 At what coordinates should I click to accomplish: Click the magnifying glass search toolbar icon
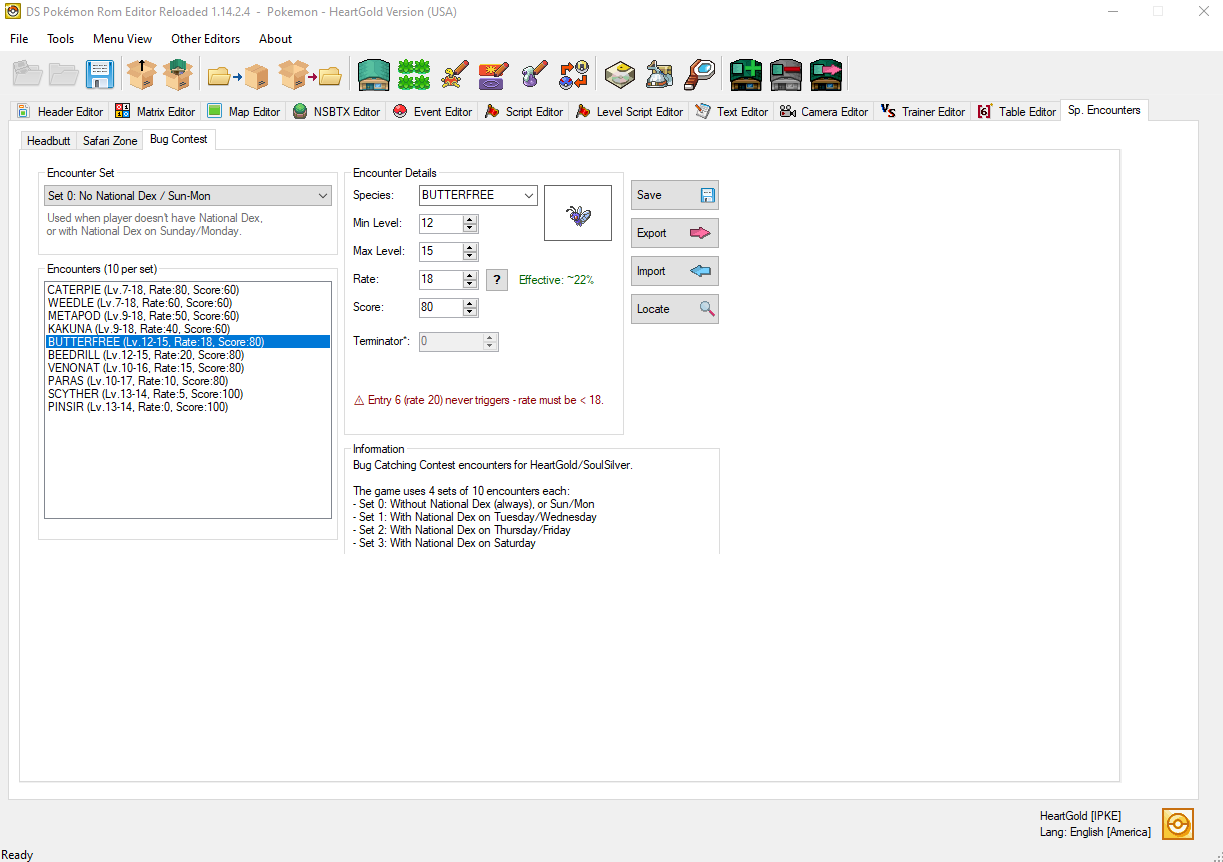[699, 74]
